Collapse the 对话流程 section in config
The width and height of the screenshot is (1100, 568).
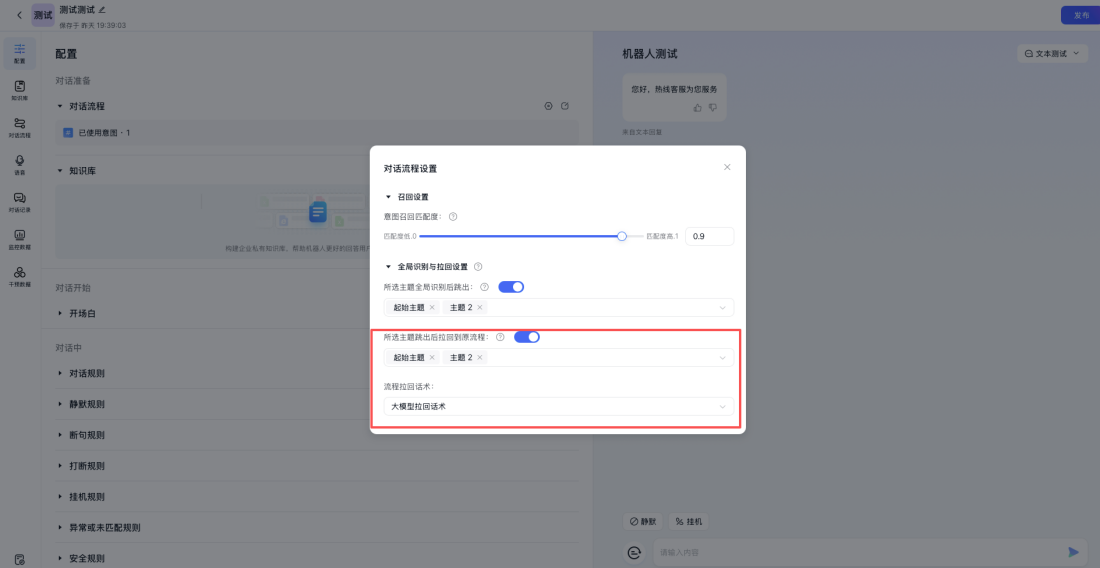pyautogui.click(x=60, y=106)
